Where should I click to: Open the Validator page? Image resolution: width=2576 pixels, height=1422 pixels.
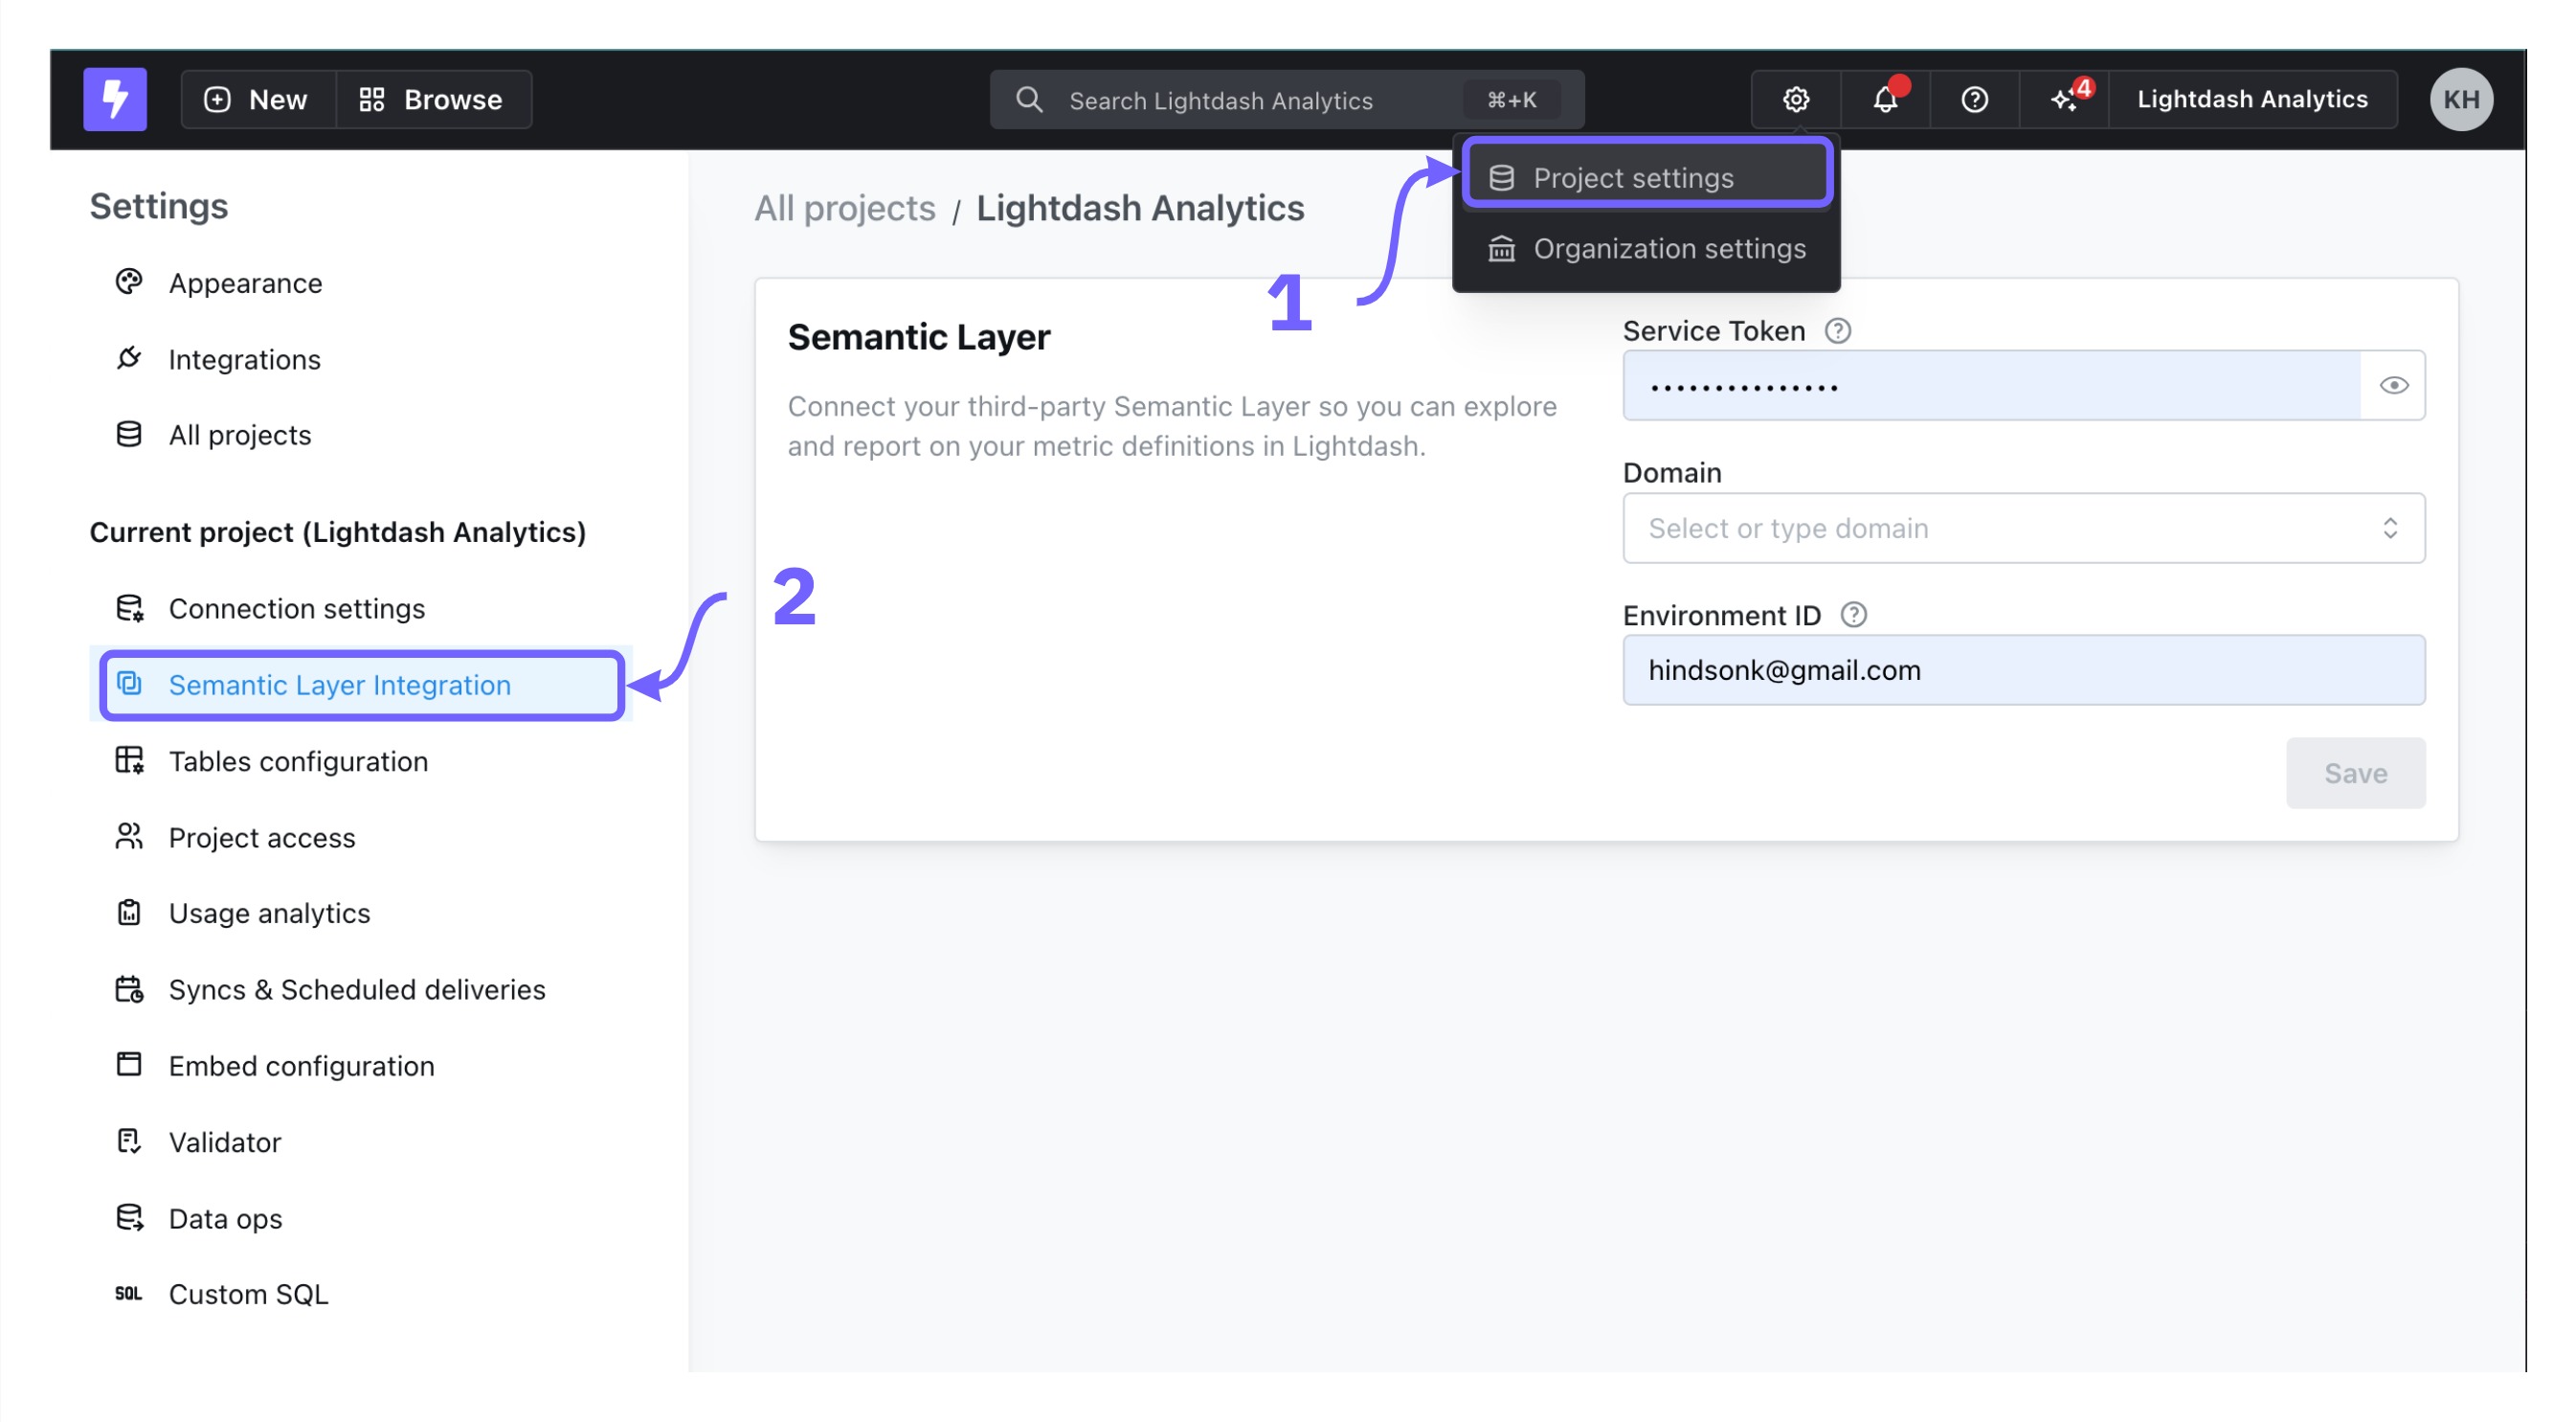pyautogui.click(x=360, y=1142)
